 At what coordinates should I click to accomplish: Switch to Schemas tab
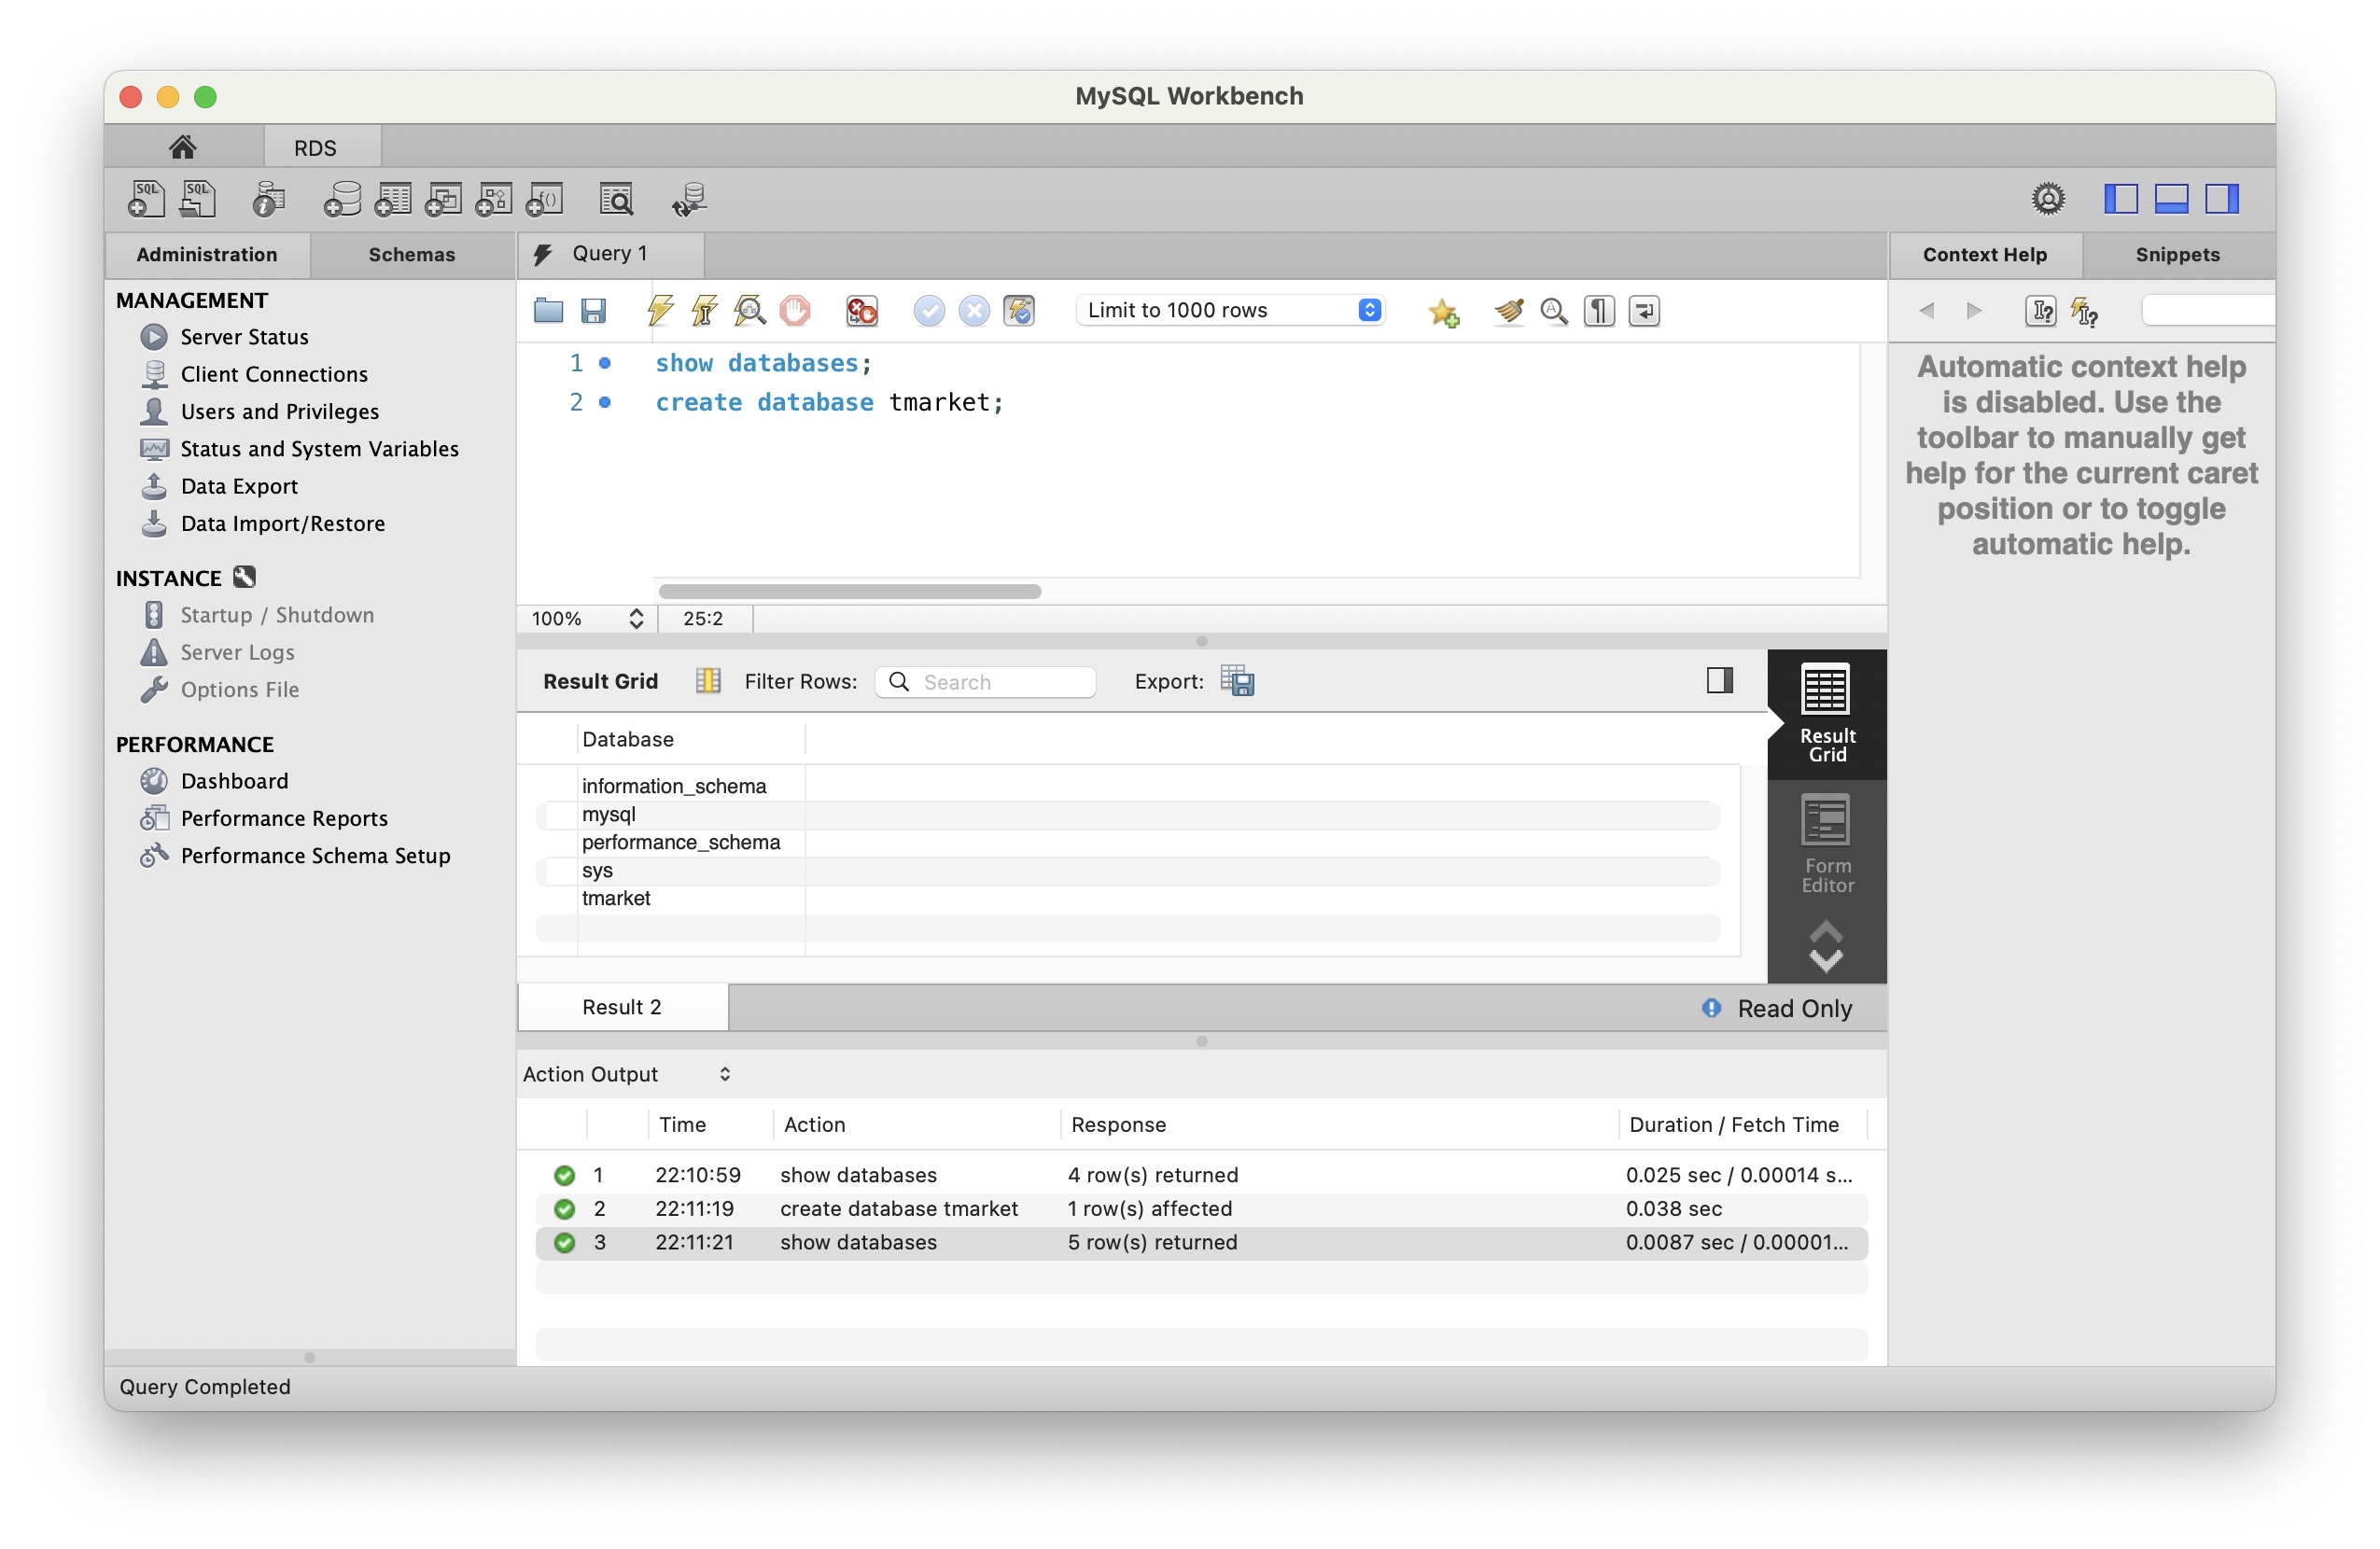[412, 254]
